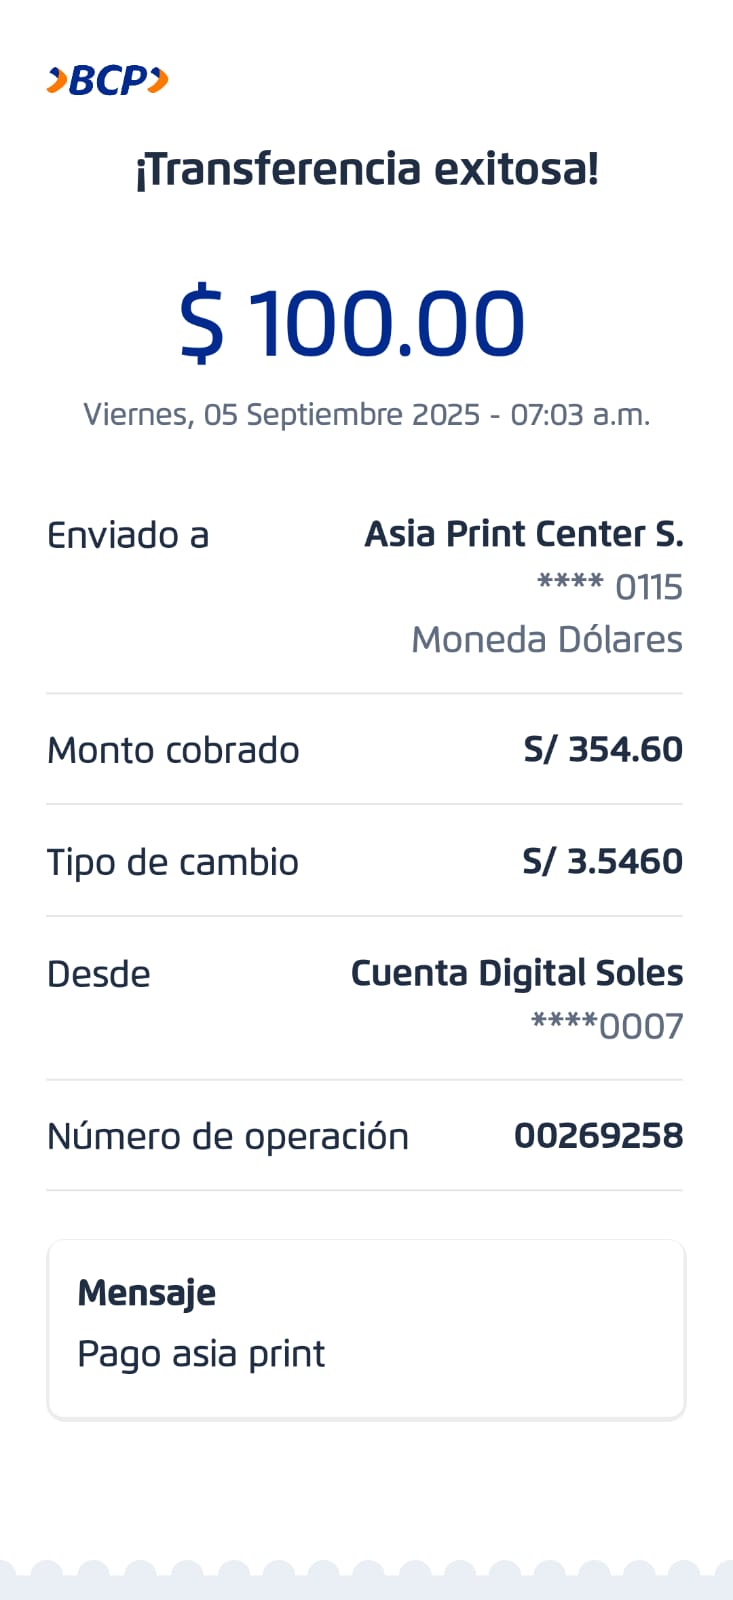Click the exchange rate value S/ 3.5460
733x1600 pixels.
(x=602, y=861)
